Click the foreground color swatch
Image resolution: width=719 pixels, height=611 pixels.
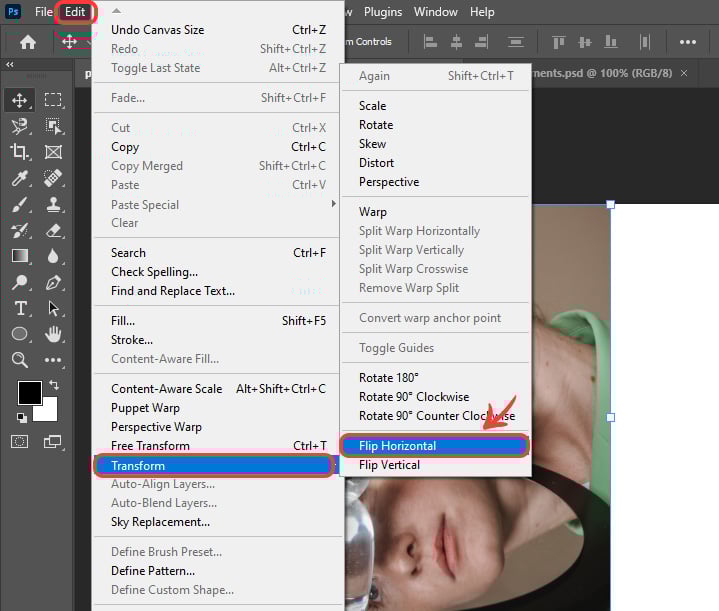28,392
